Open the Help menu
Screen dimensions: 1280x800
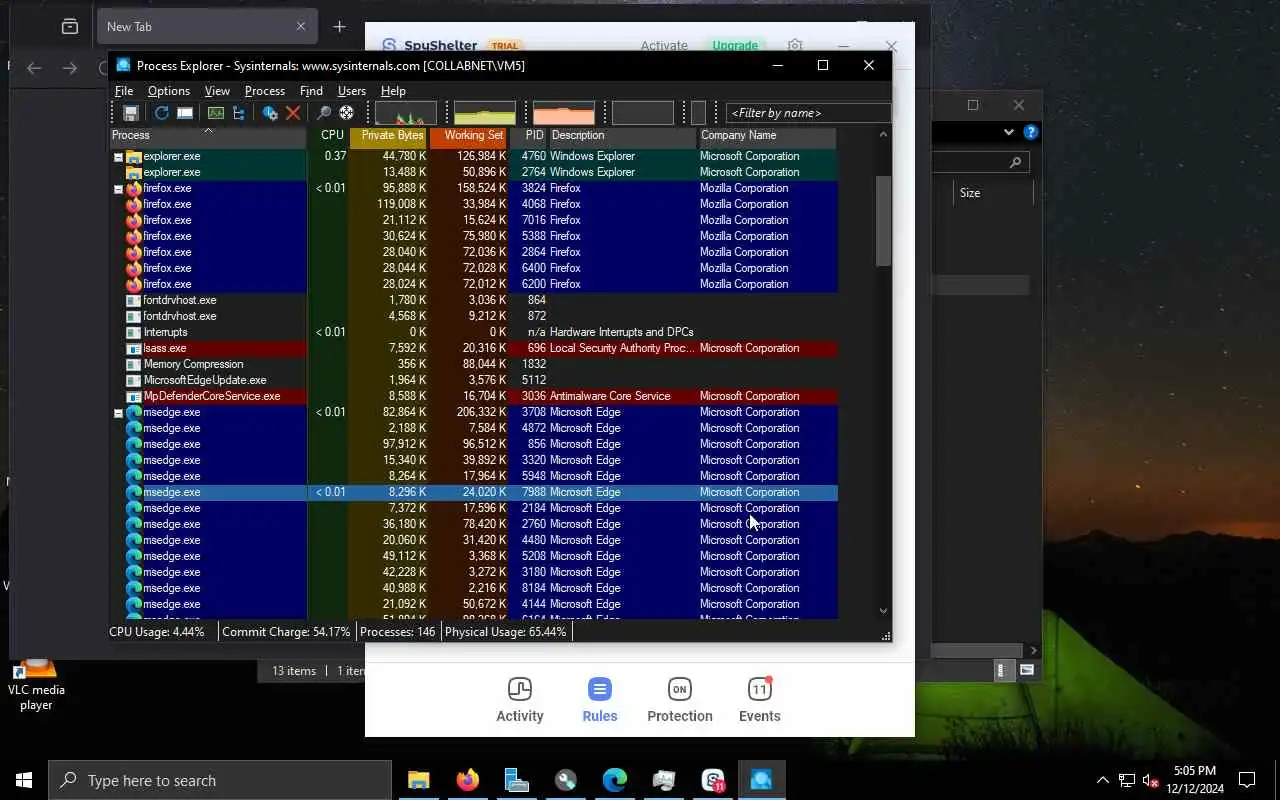pyautogui.click(x=393, y=91)
